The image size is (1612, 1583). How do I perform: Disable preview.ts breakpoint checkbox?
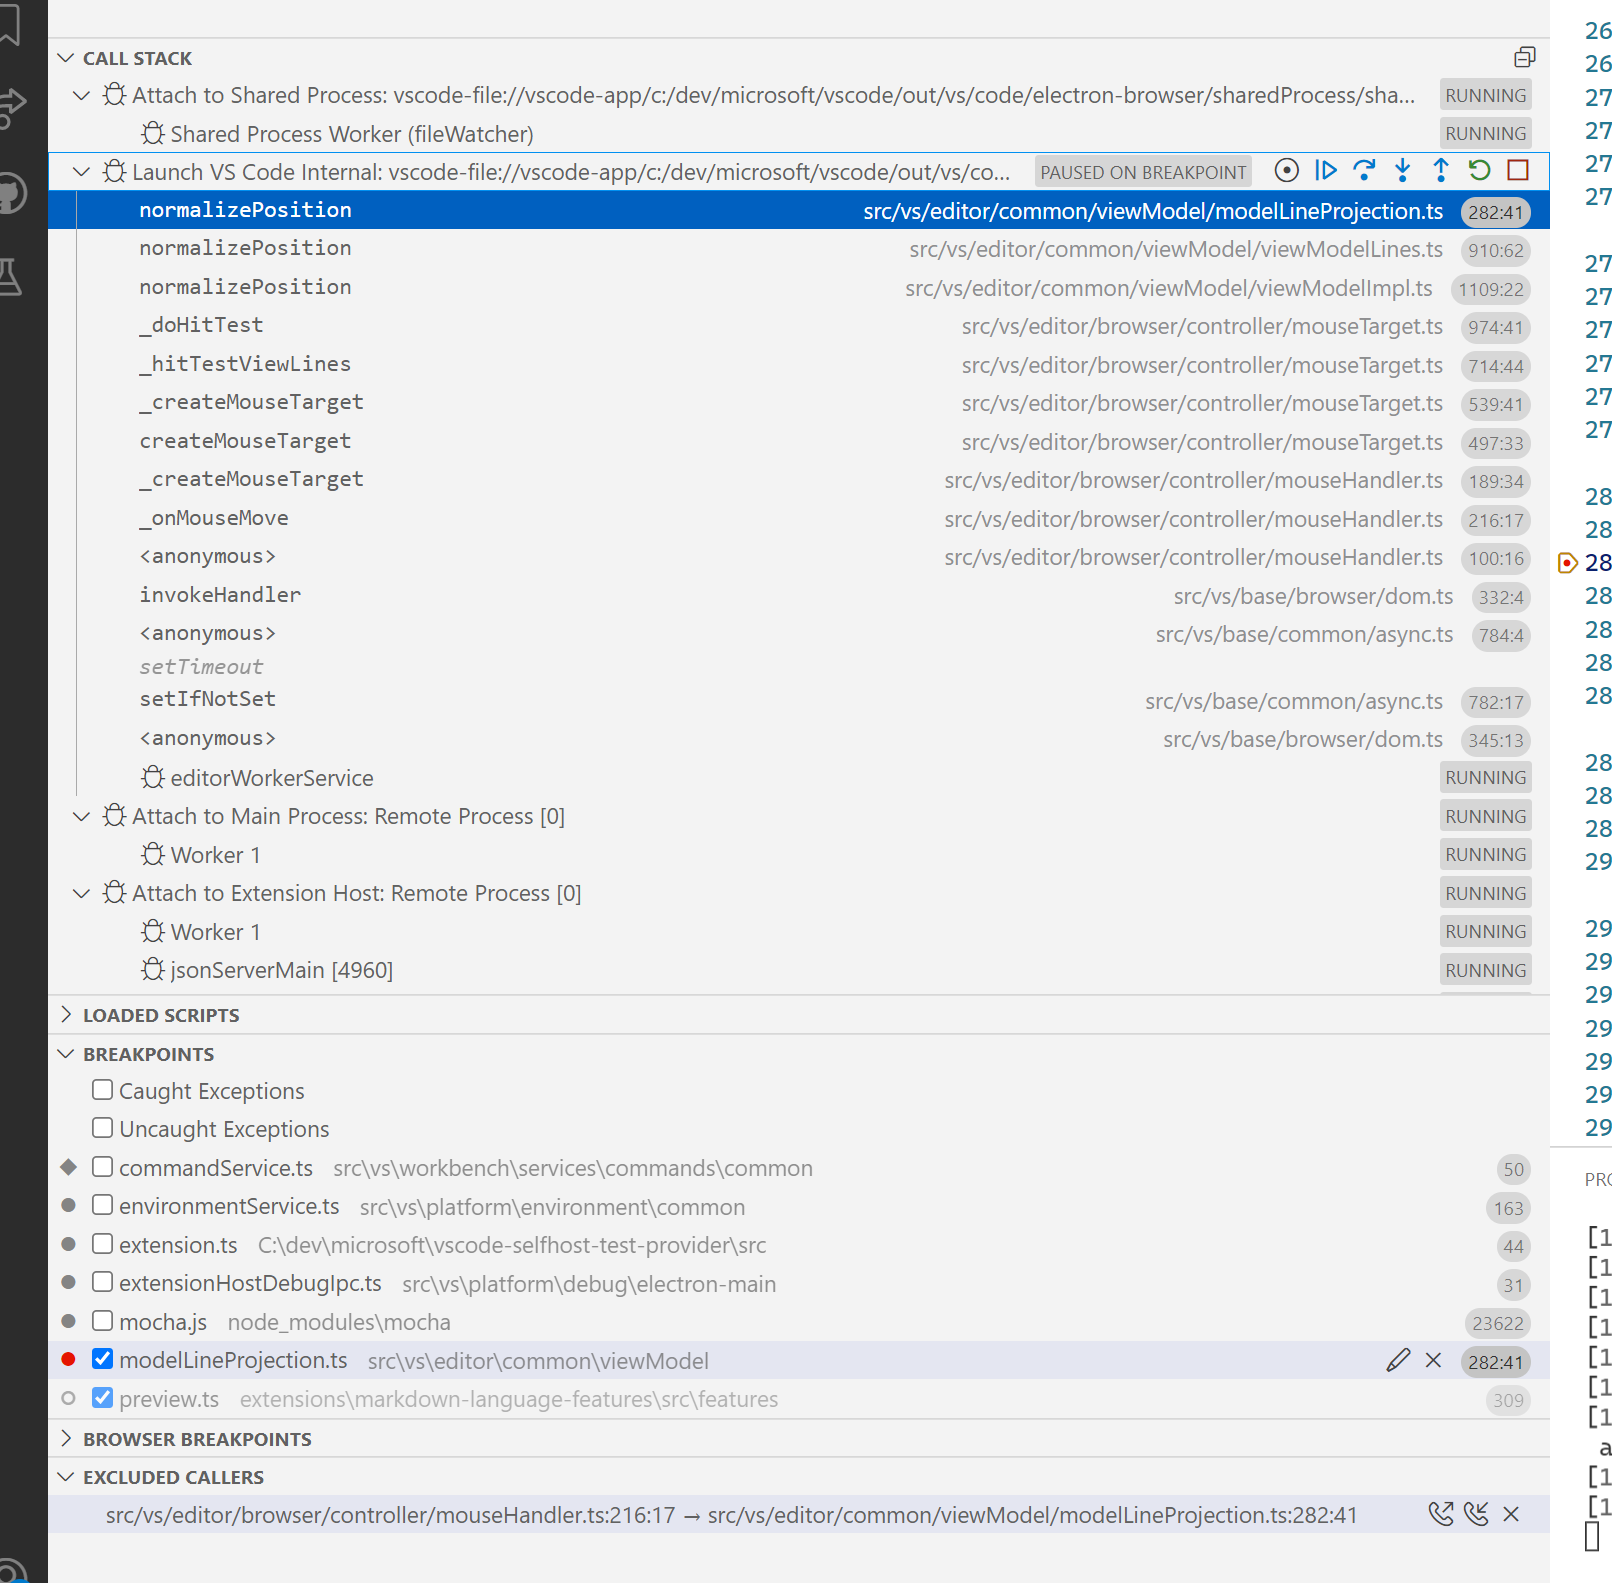point(102,1398)
